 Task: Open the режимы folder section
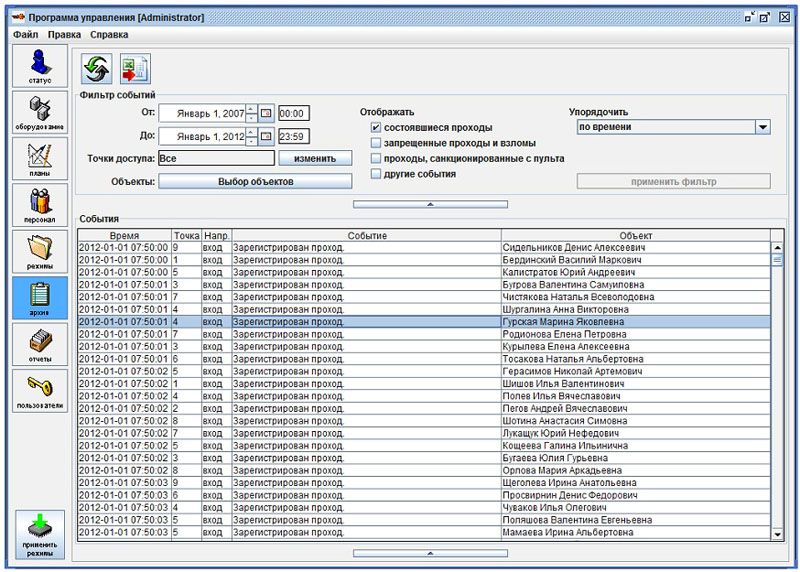click(x=40, y=250)
